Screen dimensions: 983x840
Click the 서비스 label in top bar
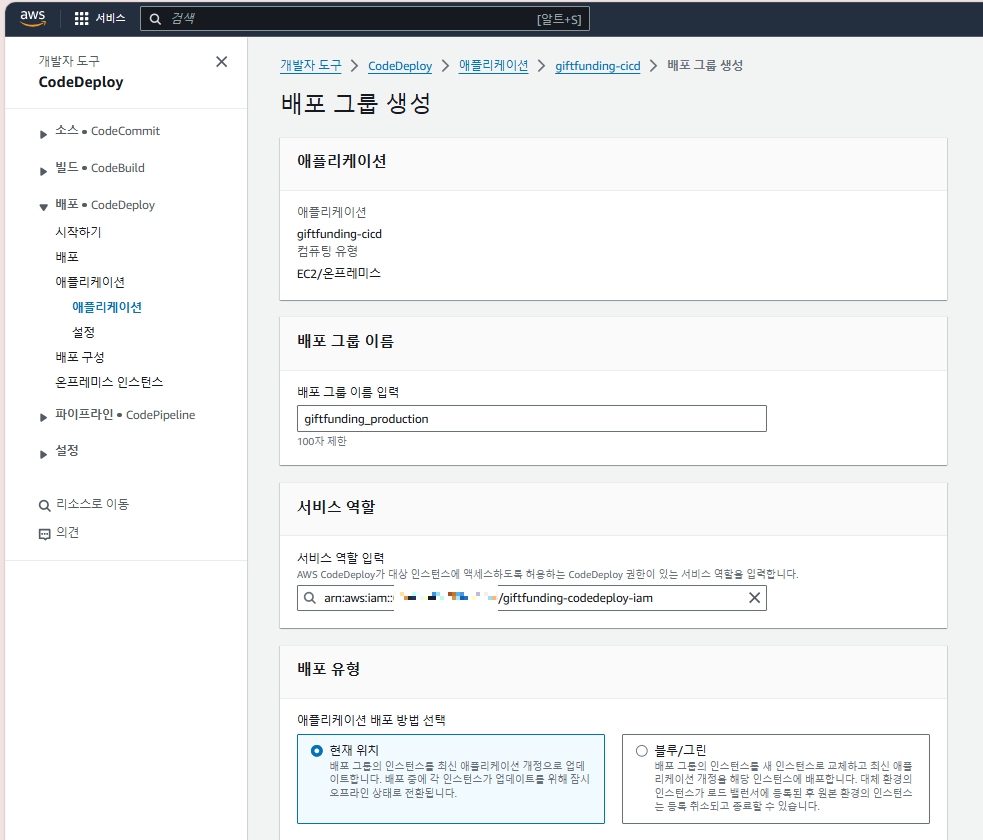pyautogui.click(x=110, y=18)
